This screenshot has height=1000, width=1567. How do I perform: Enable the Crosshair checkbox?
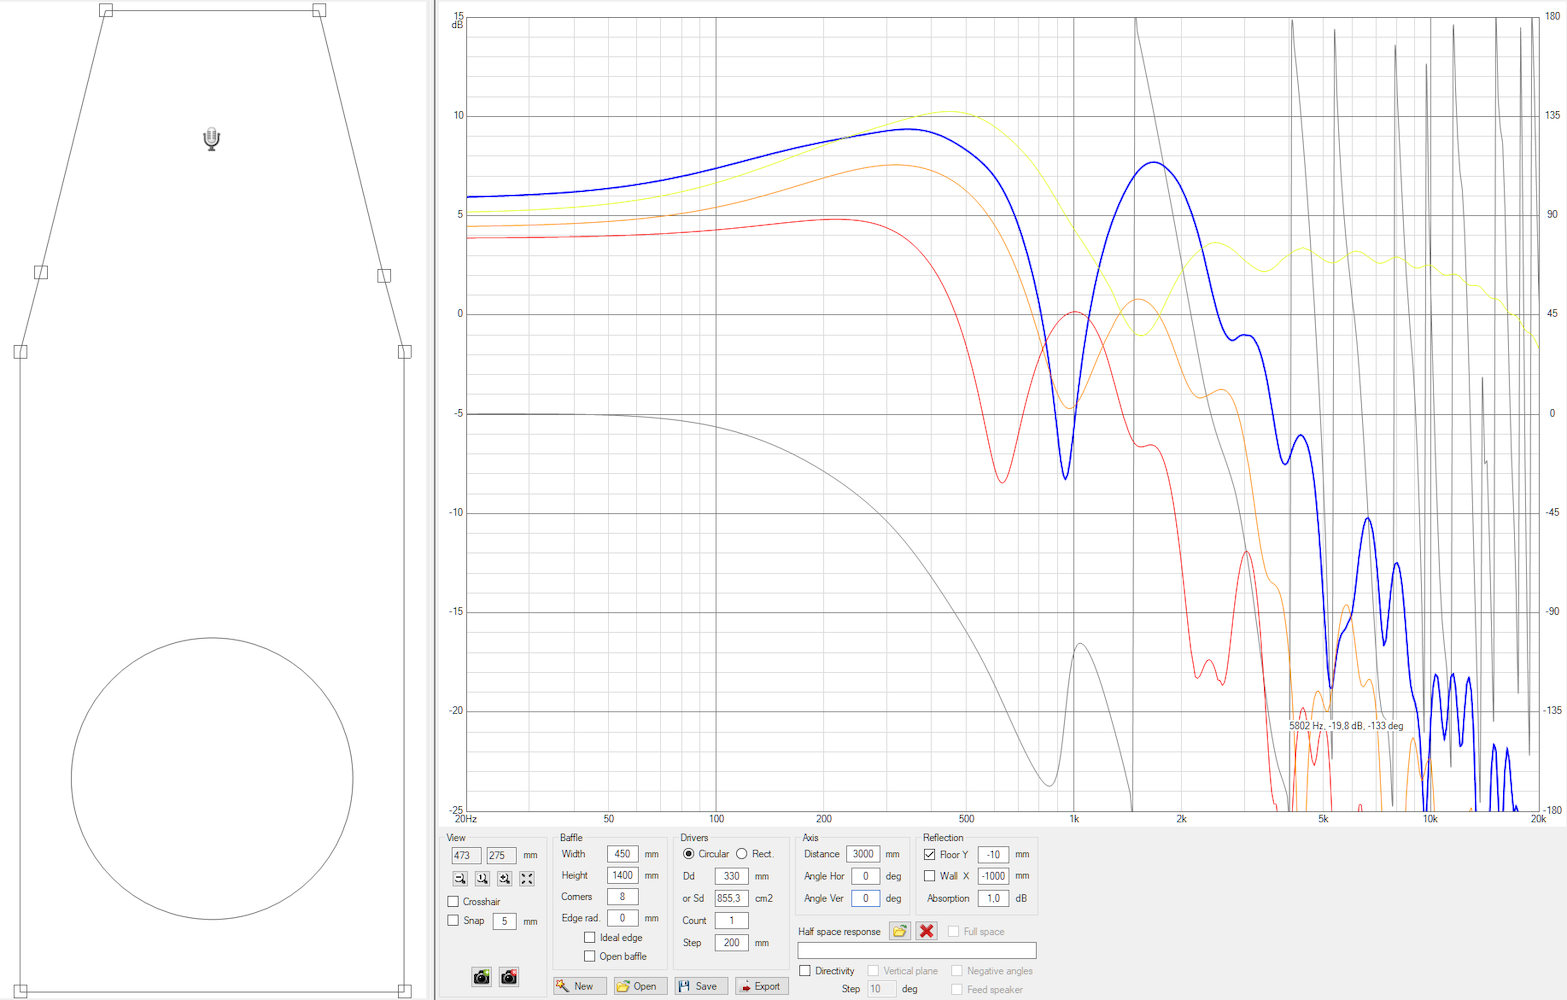pyautogui.click(x=453, y=902)
